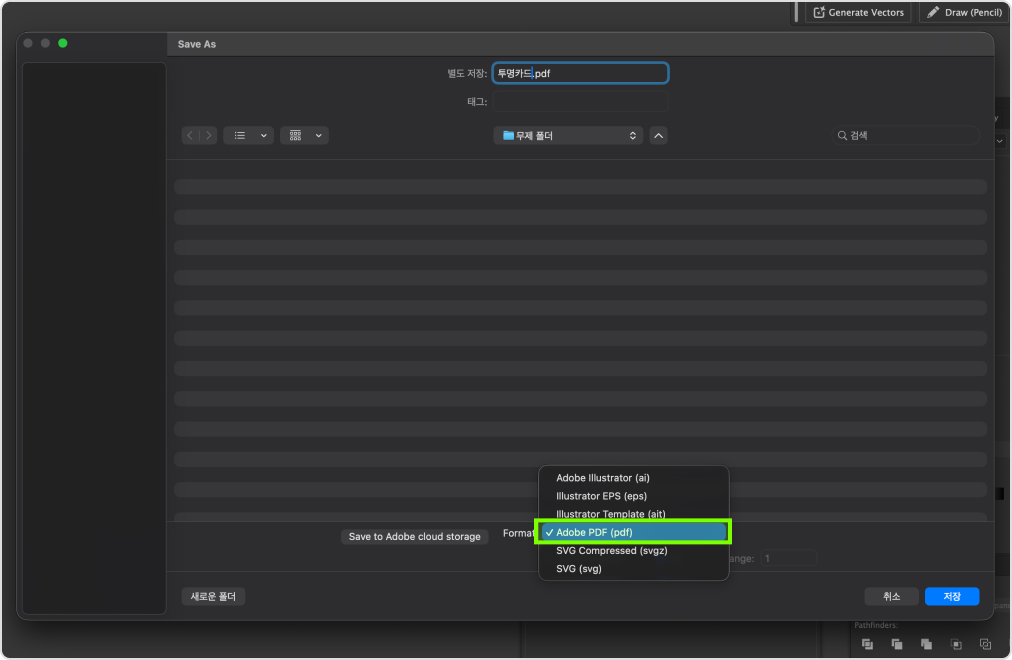Click the back navigation arrow
The height and width of the screenshot is (660, 1012).
click(x=191, y=135)
